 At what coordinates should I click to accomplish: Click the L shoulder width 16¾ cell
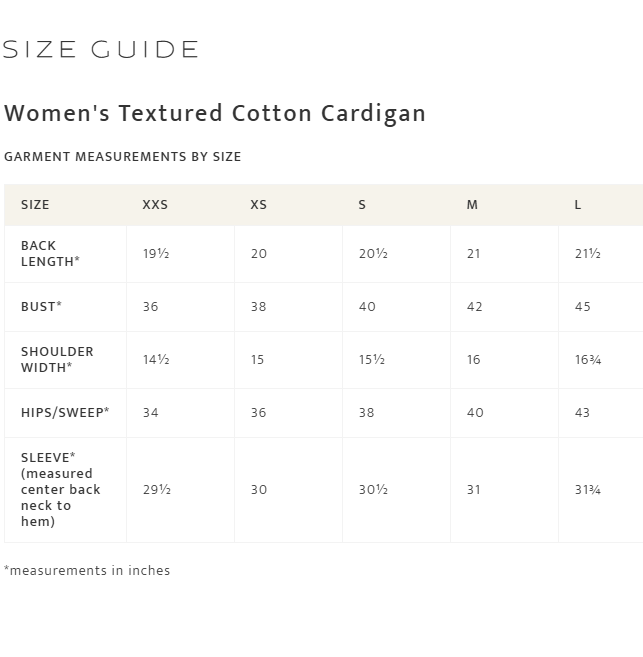tap(588, 360)
